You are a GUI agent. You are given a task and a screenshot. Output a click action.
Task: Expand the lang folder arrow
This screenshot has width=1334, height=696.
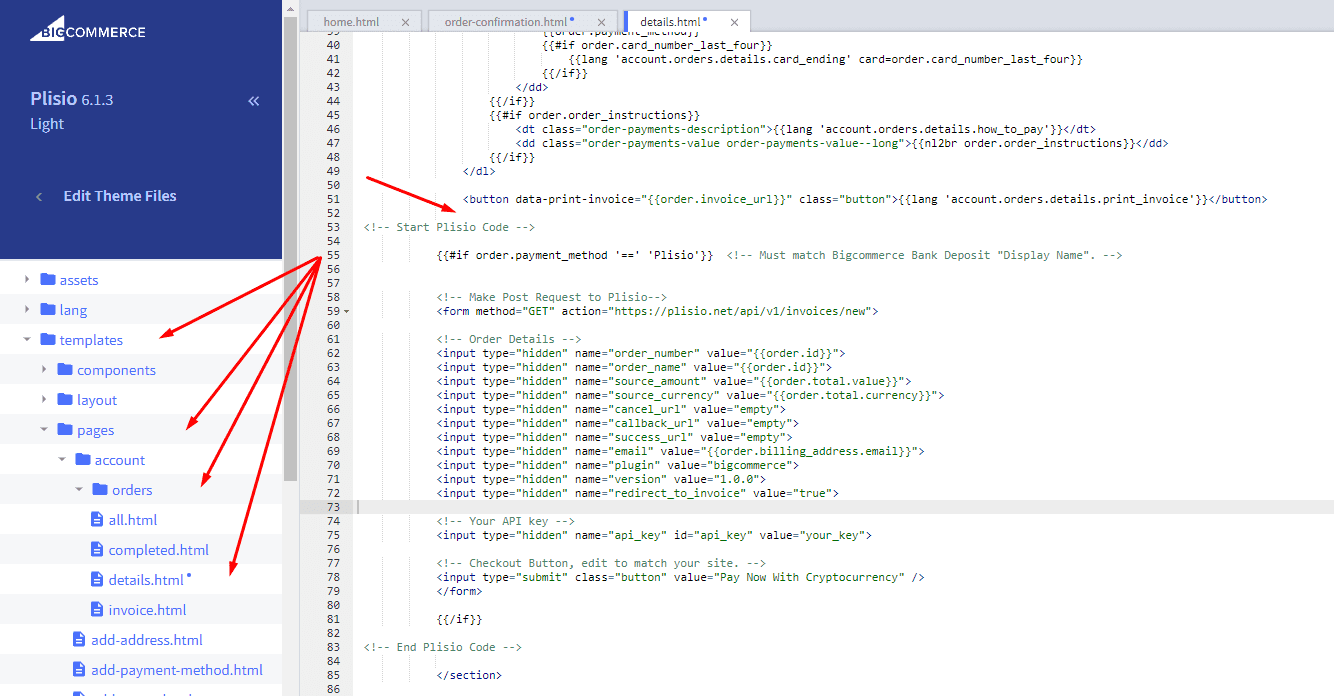point(27,310)
